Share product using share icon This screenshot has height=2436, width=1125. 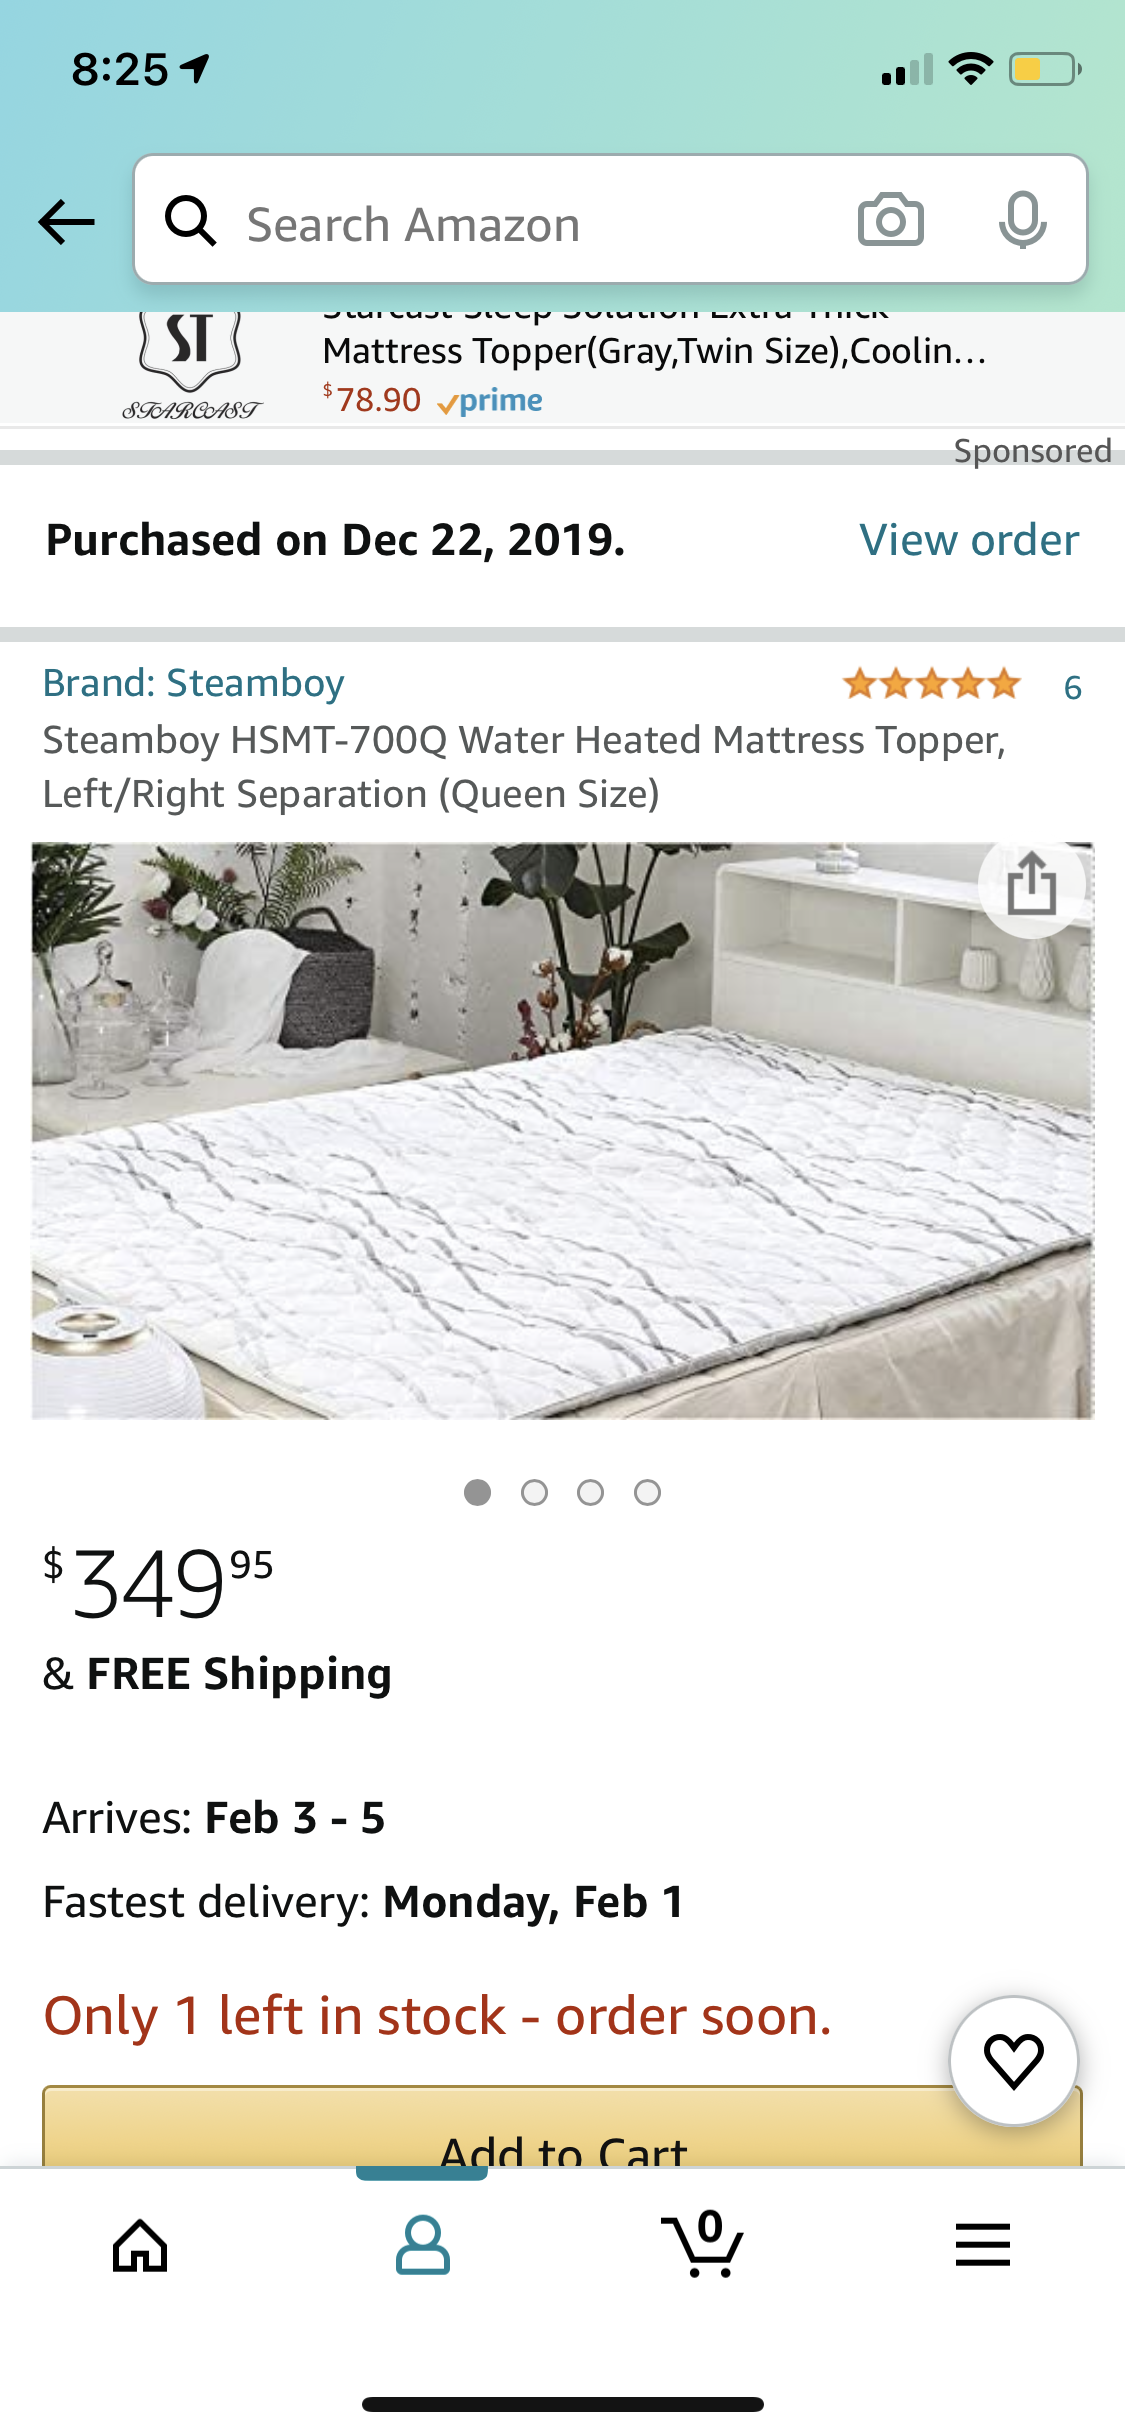click(x=1031, y=885)
